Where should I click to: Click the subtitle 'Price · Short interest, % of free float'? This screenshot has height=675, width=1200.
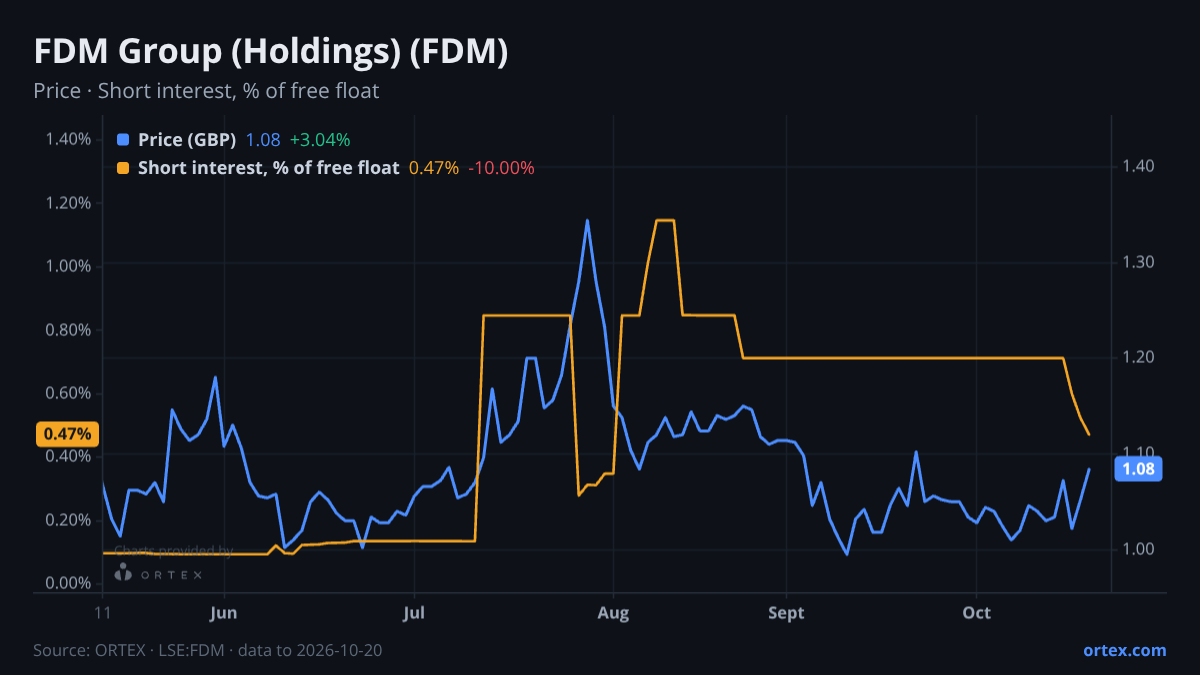pos(206,91)
